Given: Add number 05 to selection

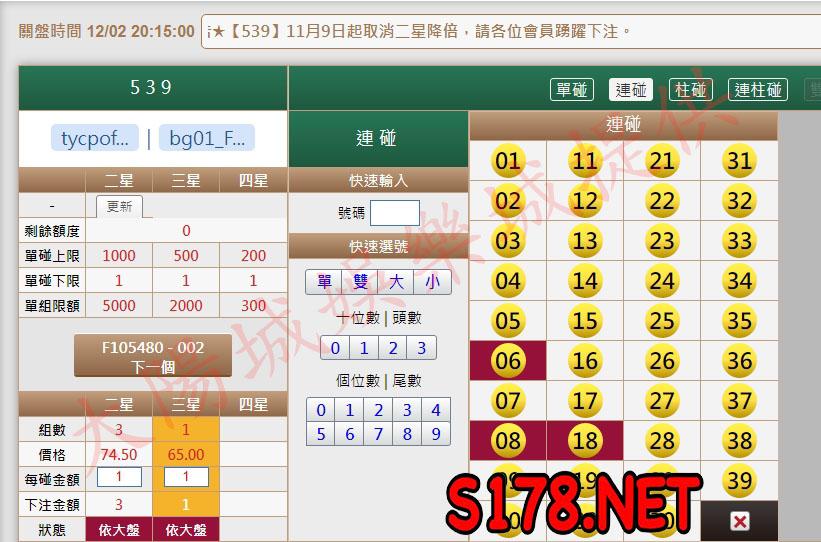Looking at the screenshot, I should [507, 320].
